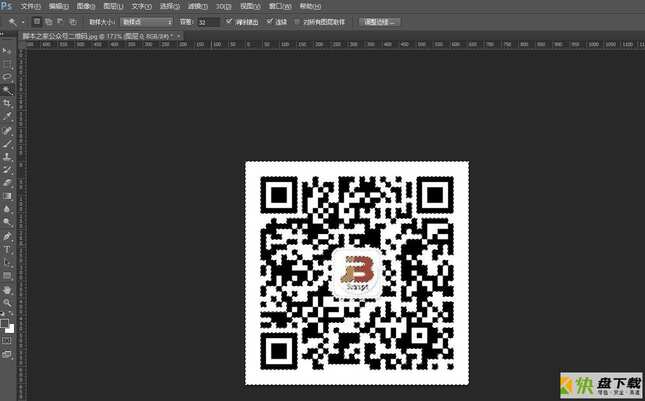Select the Gradient tool
Viewport: 645px width, 401px height.
pyautogui.click(x=7, y=196)
